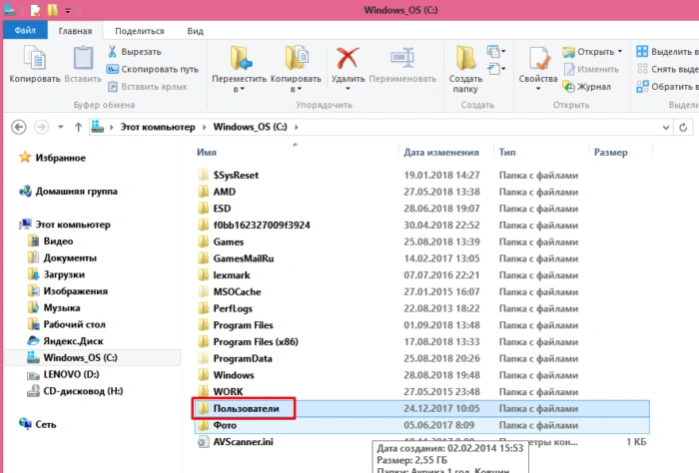Open the Журнал history
Image resolution: width=699 pixels, height=473 pixels.
(x=587, y=86)
